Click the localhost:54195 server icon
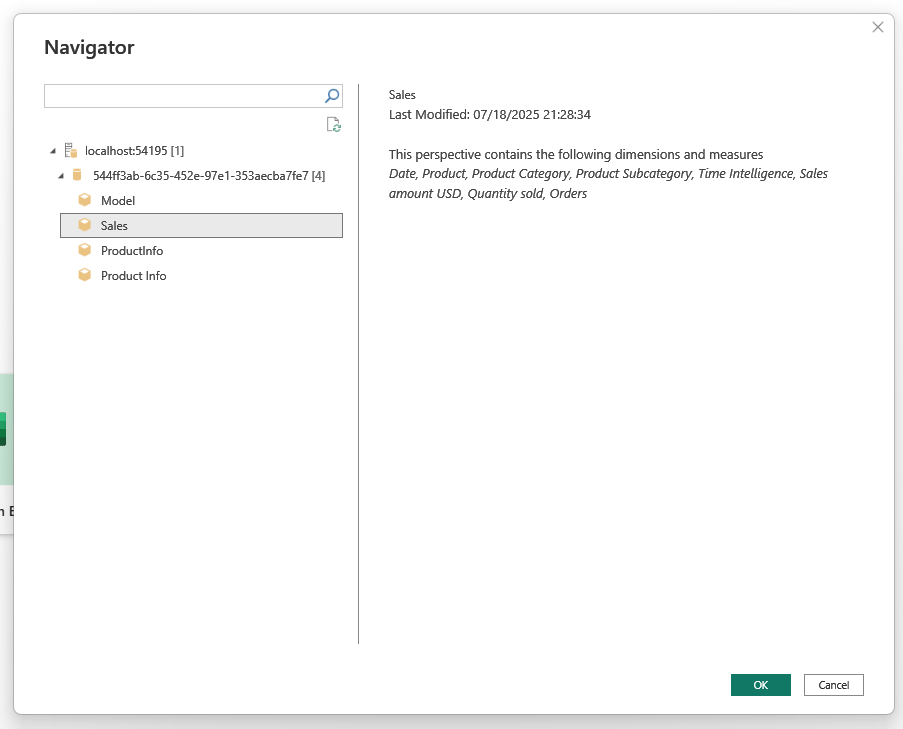The width and height of the screenshot is (903, 729). [x=71, y=150]
